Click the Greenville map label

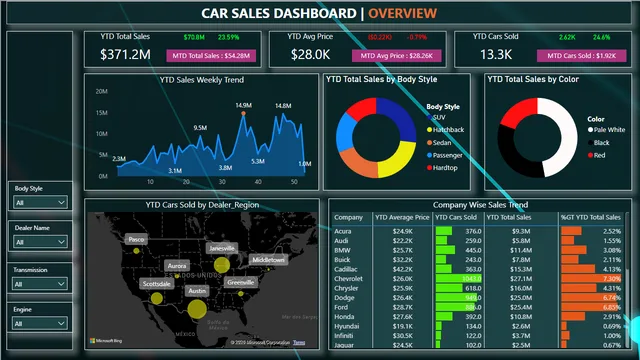tap(240, 282)
